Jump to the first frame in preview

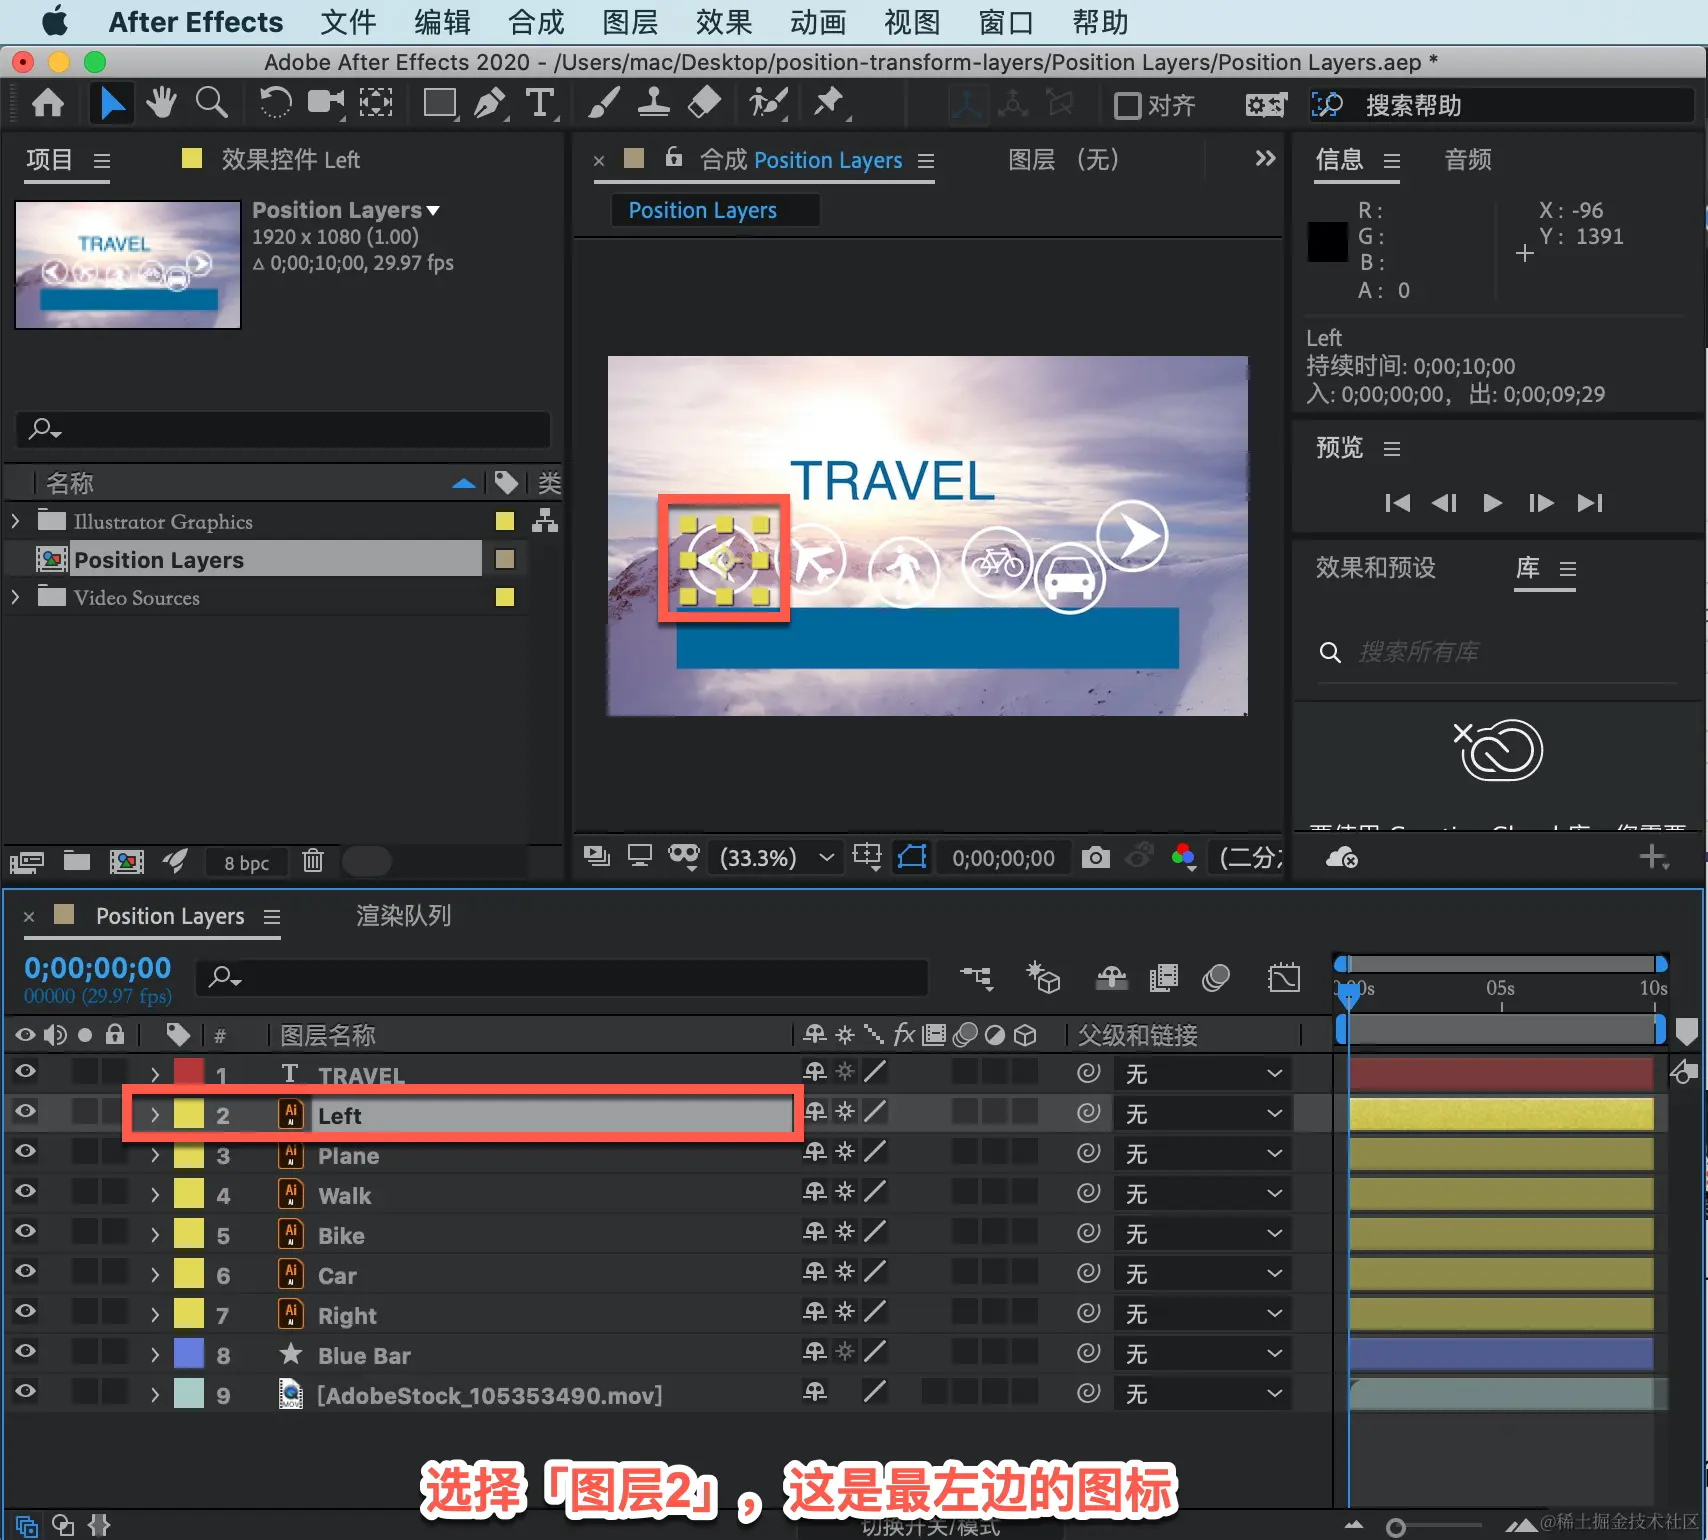point(1397,502)
